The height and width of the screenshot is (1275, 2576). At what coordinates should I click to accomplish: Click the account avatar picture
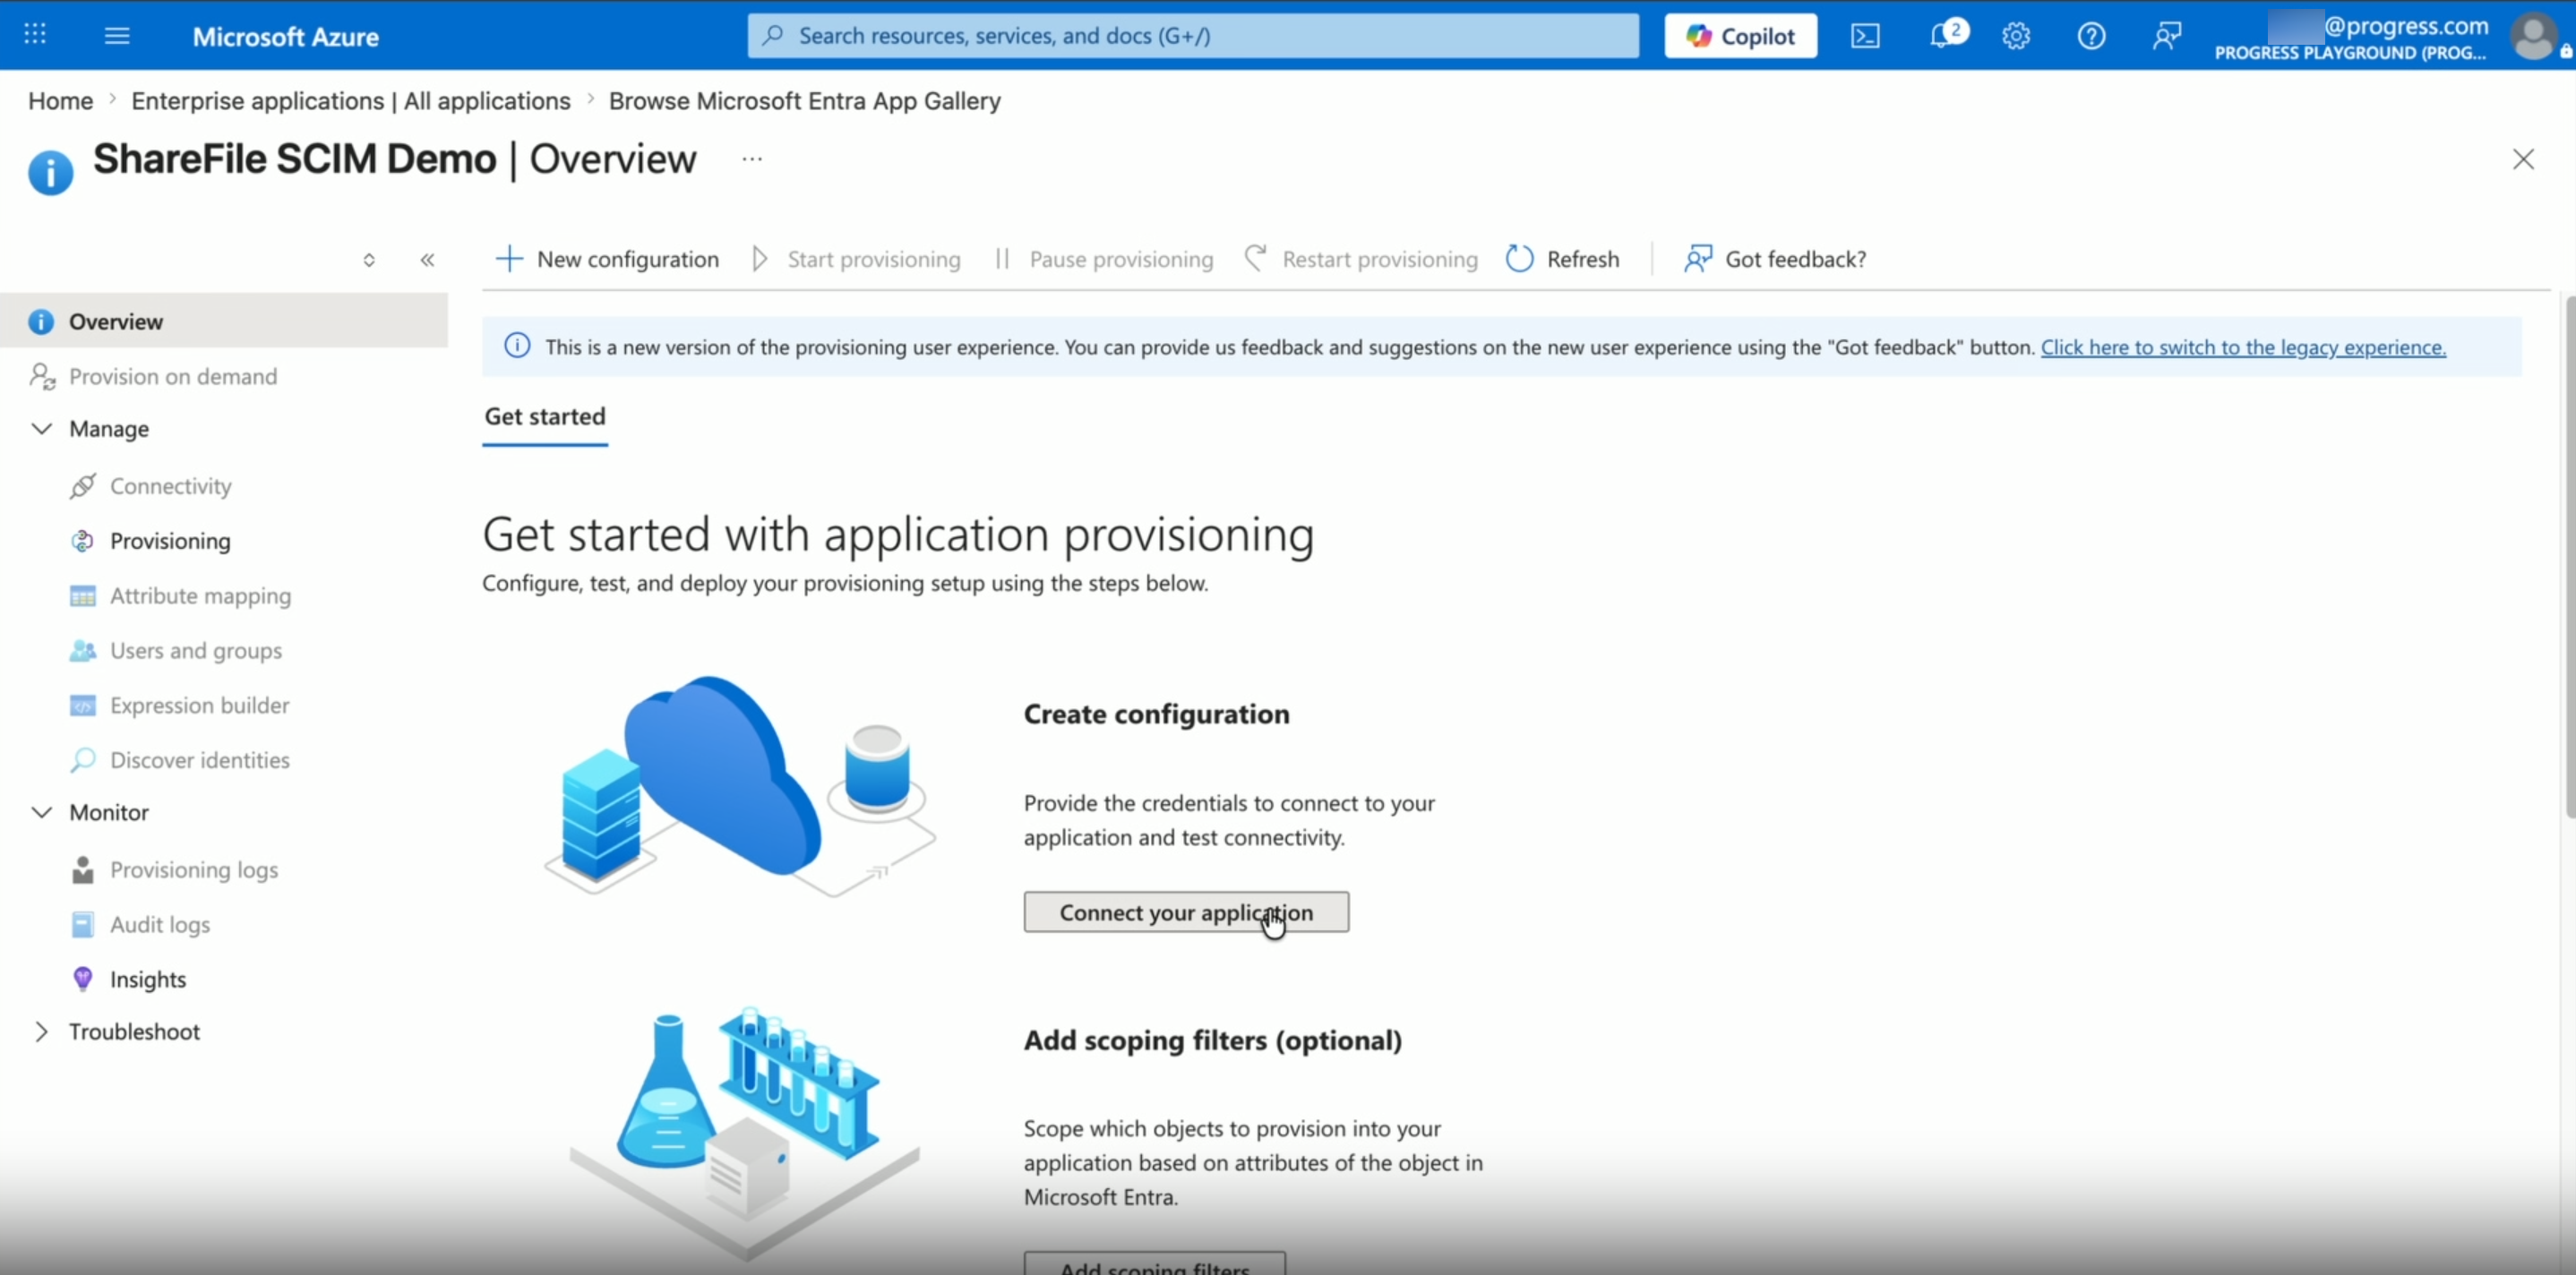point(2534,36)
